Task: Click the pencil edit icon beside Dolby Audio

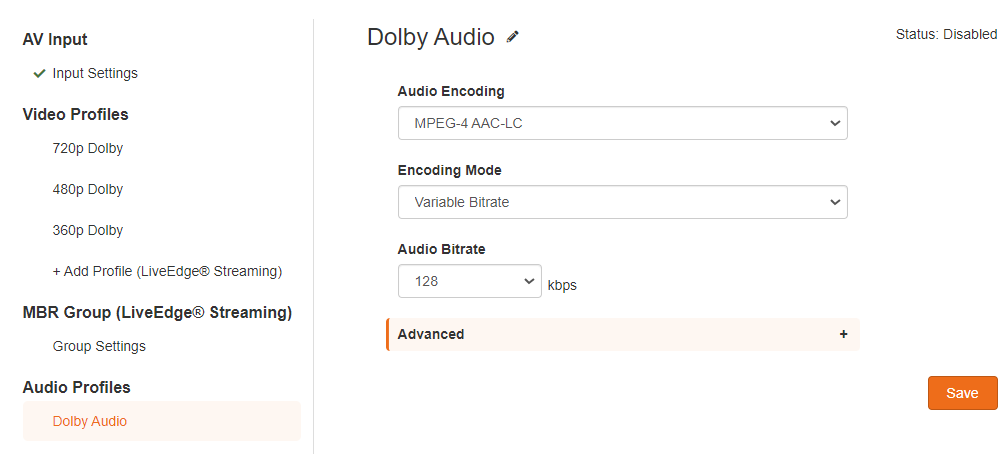Action: tap(512, 37)
